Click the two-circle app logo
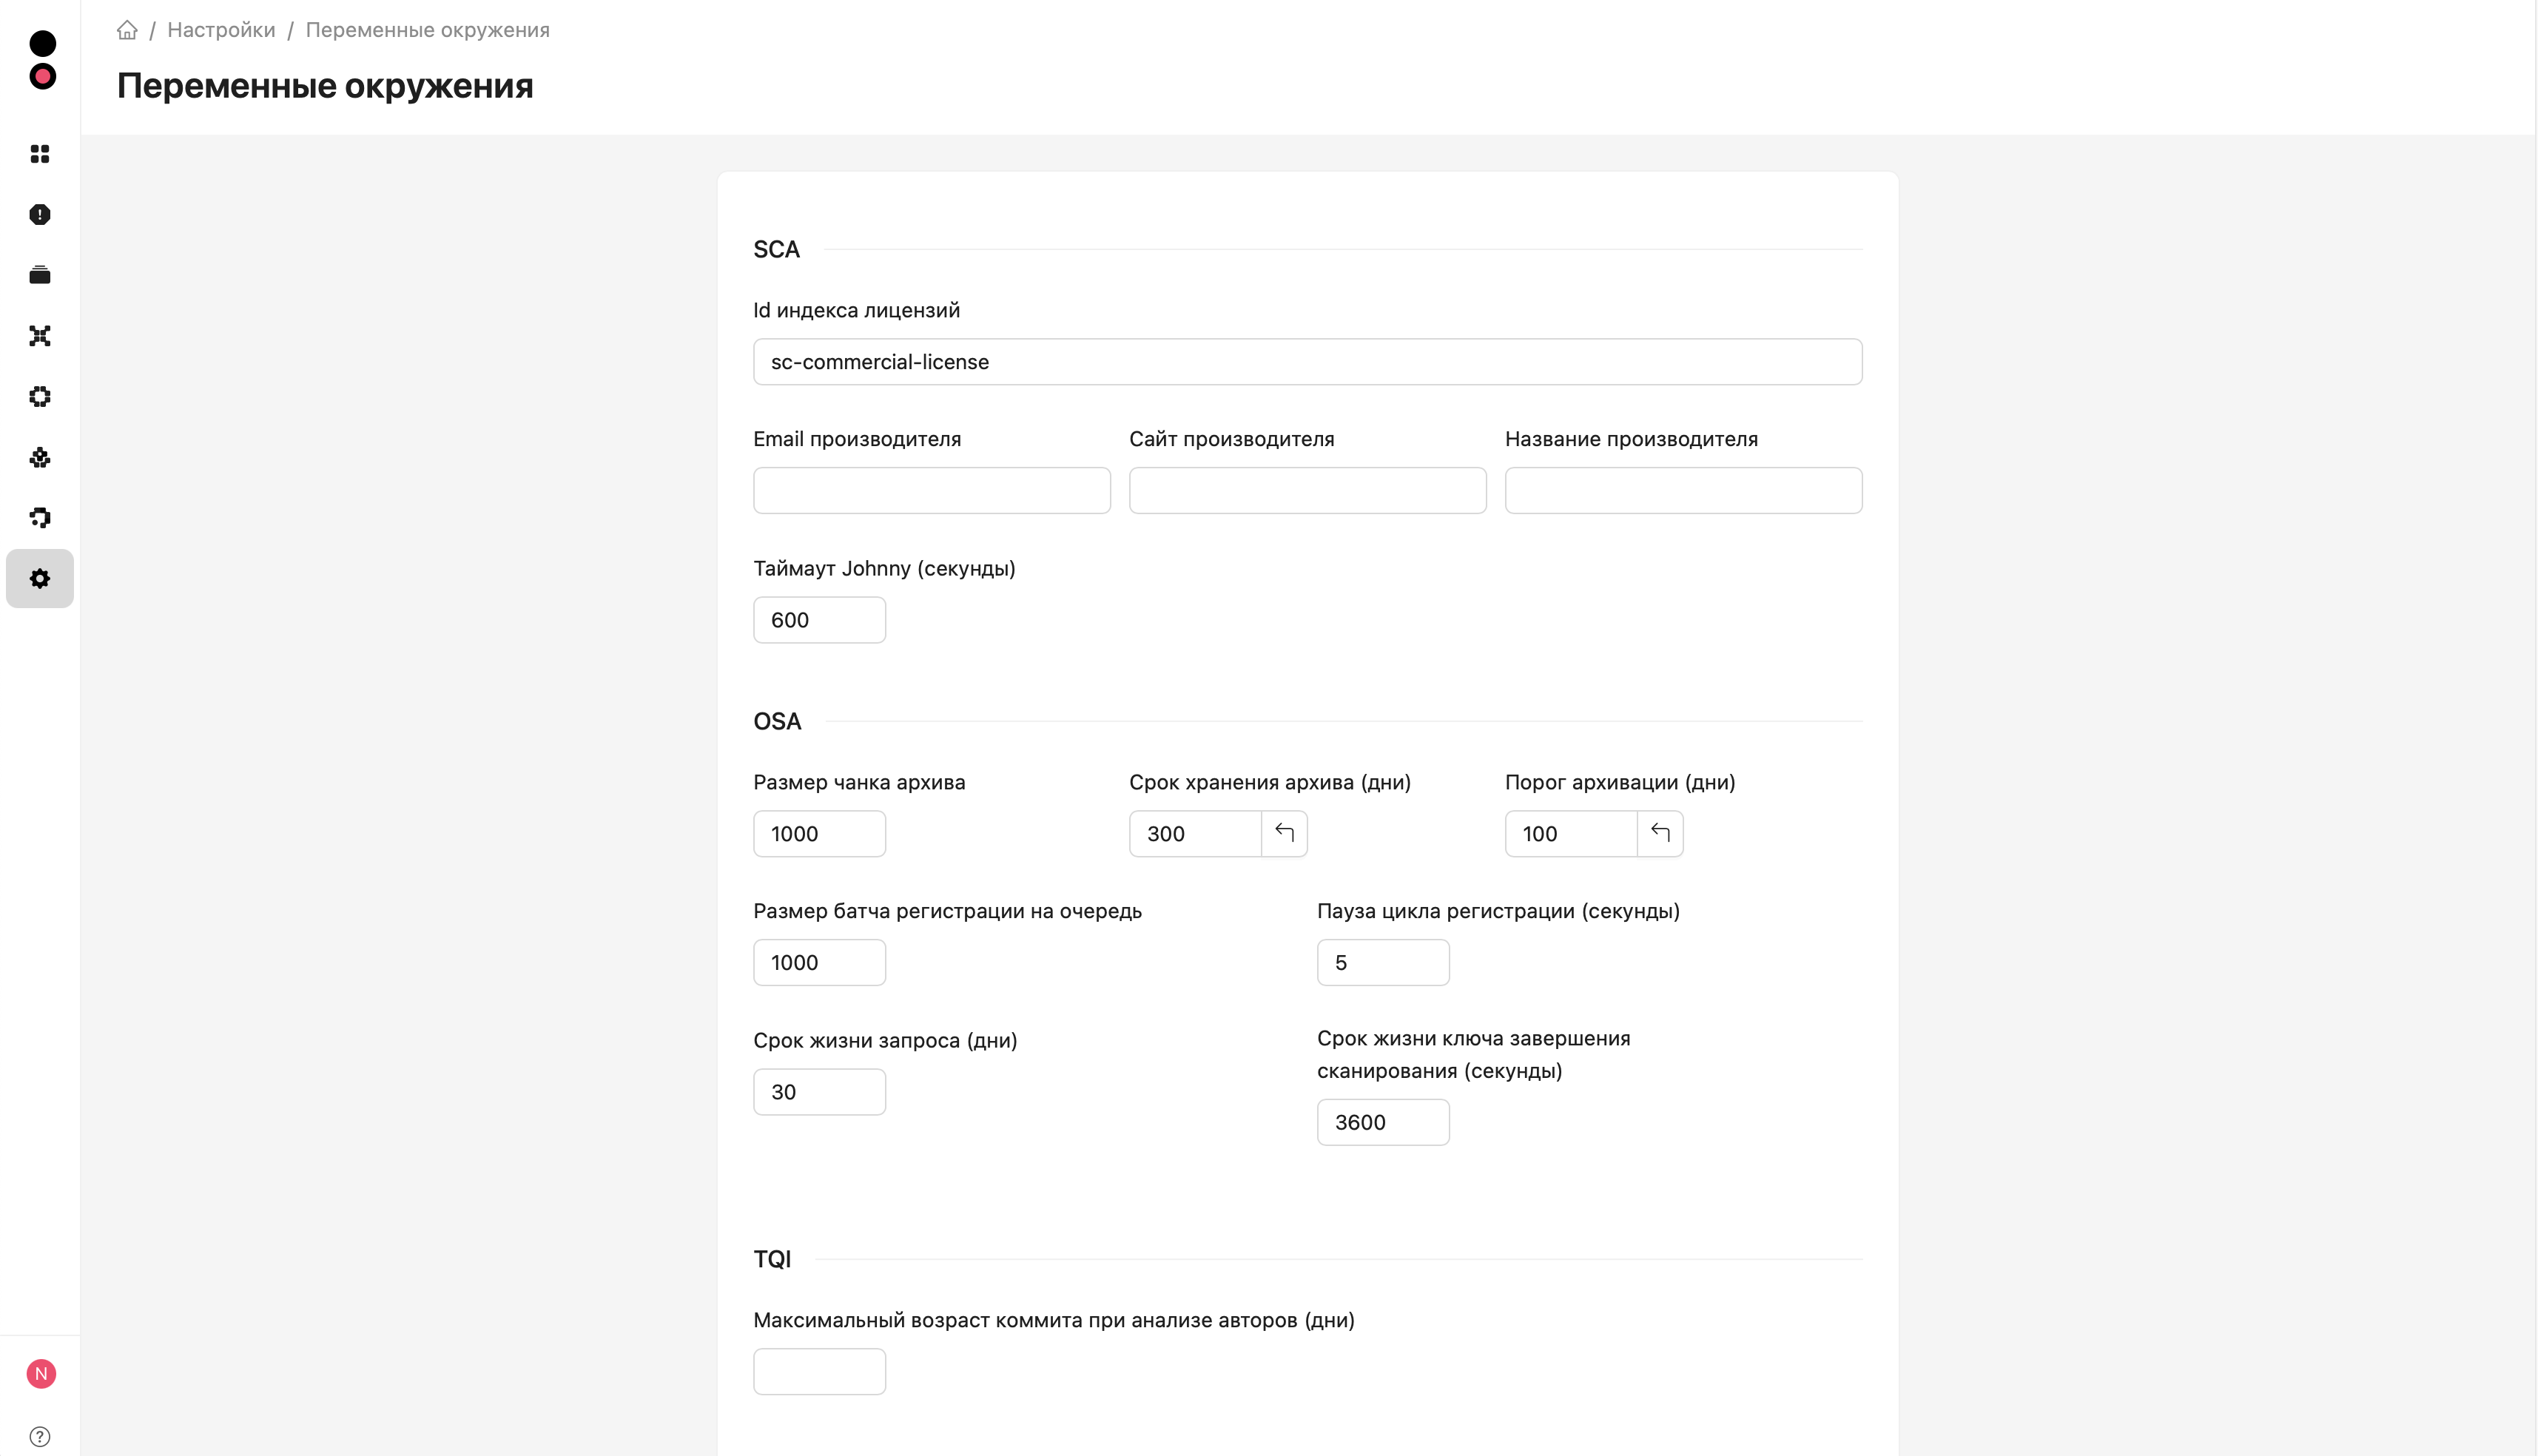The height and width of the screenshot is (1456, 2538). coord(42,60)
